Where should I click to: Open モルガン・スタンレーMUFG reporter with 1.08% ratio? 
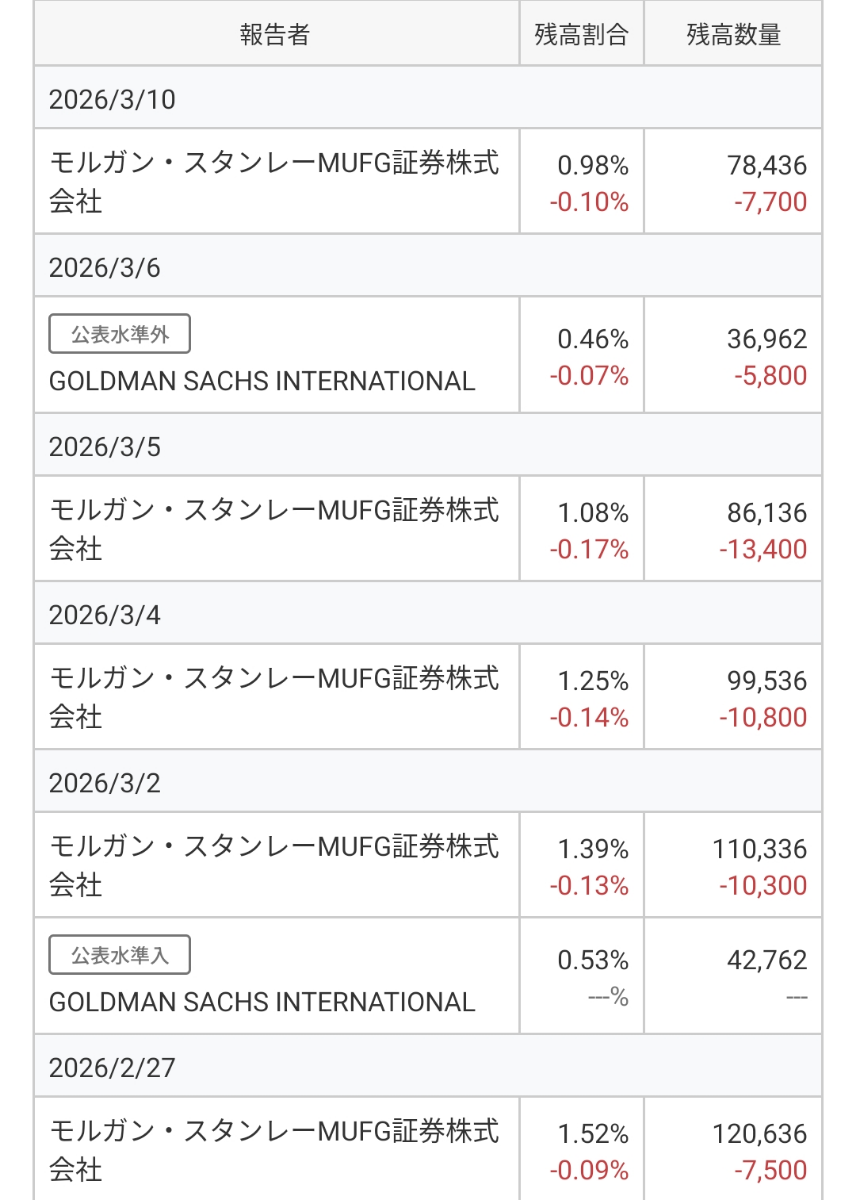274,529
